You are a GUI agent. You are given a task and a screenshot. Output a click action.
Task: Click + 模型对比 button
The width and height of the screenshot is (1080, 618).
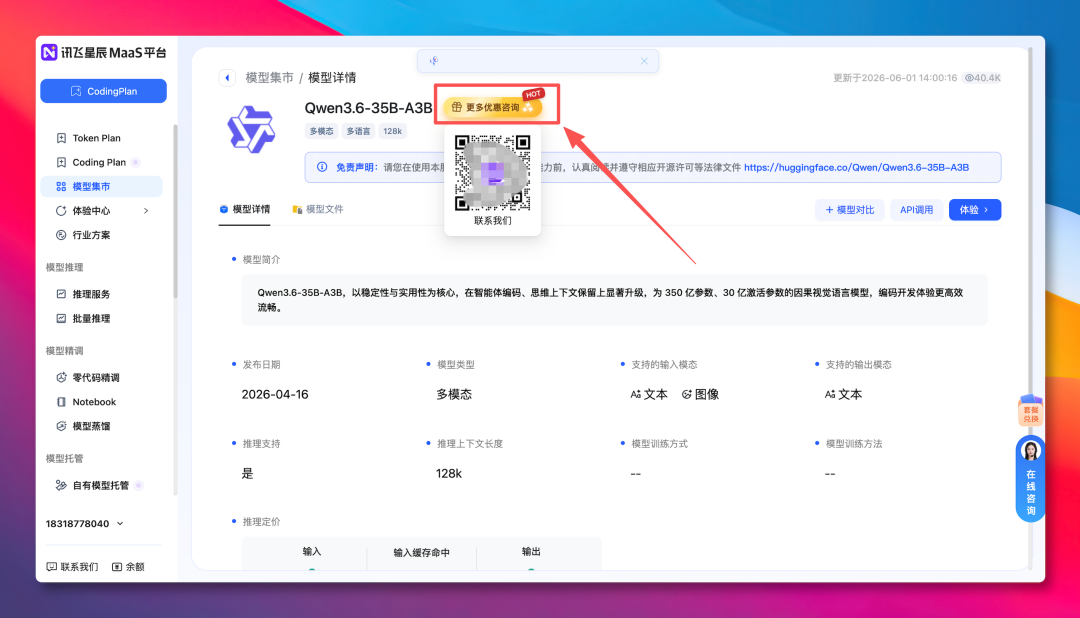(849, 209)
